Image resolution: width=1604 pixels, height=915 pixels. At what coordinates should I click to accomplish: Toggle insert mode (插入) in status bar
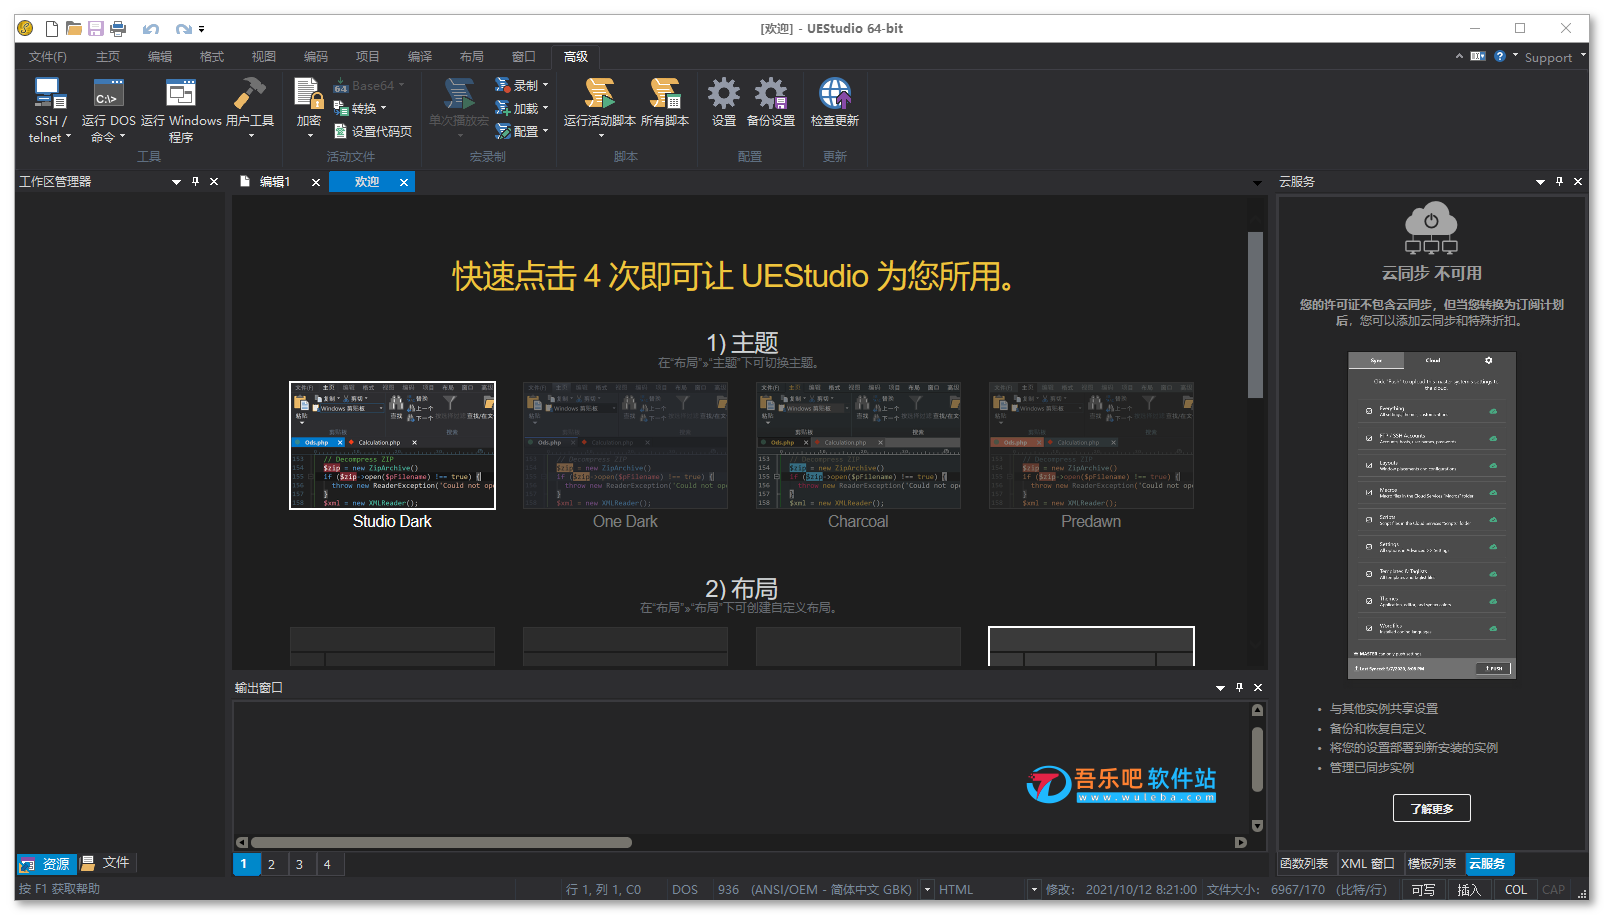(x=1468, y=890)
